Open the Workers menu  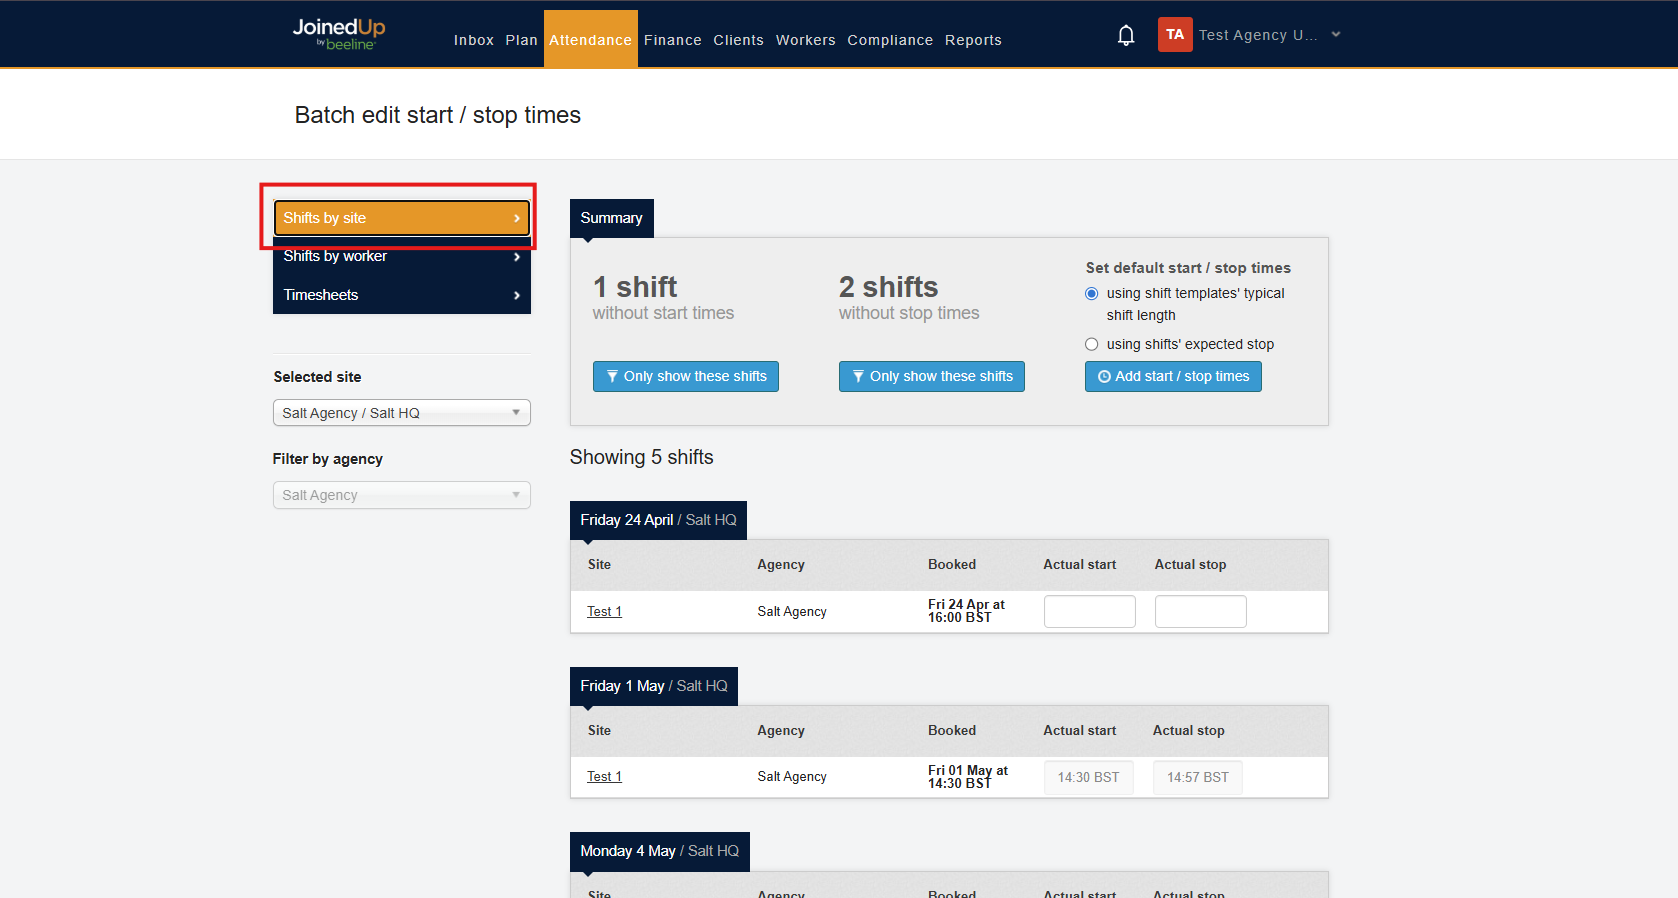(x=806, y=40)
